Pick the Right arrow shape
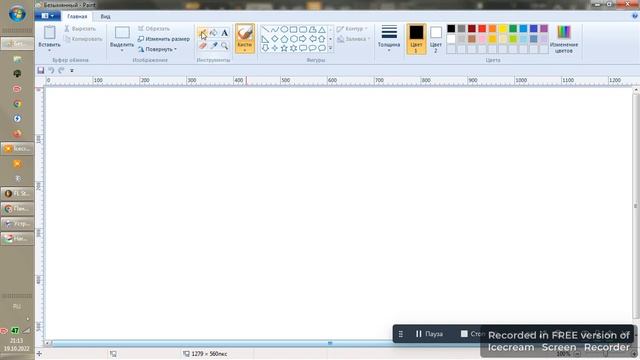This screenshot has width=640, height=360. tap(303, 39)
